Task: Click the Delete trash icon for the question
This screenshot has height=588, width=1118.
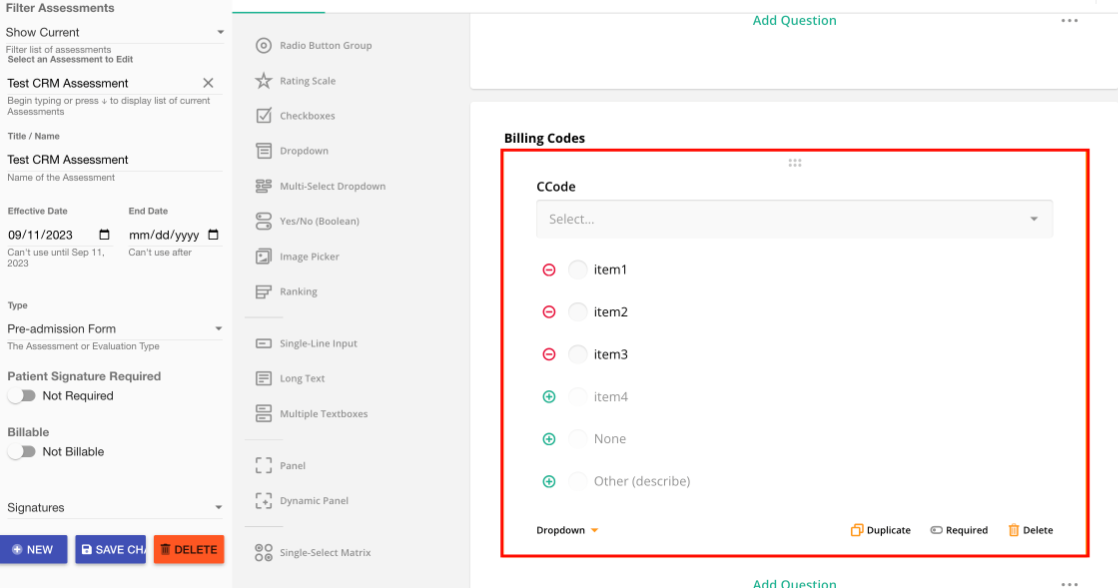Action: pos(1014,530)
